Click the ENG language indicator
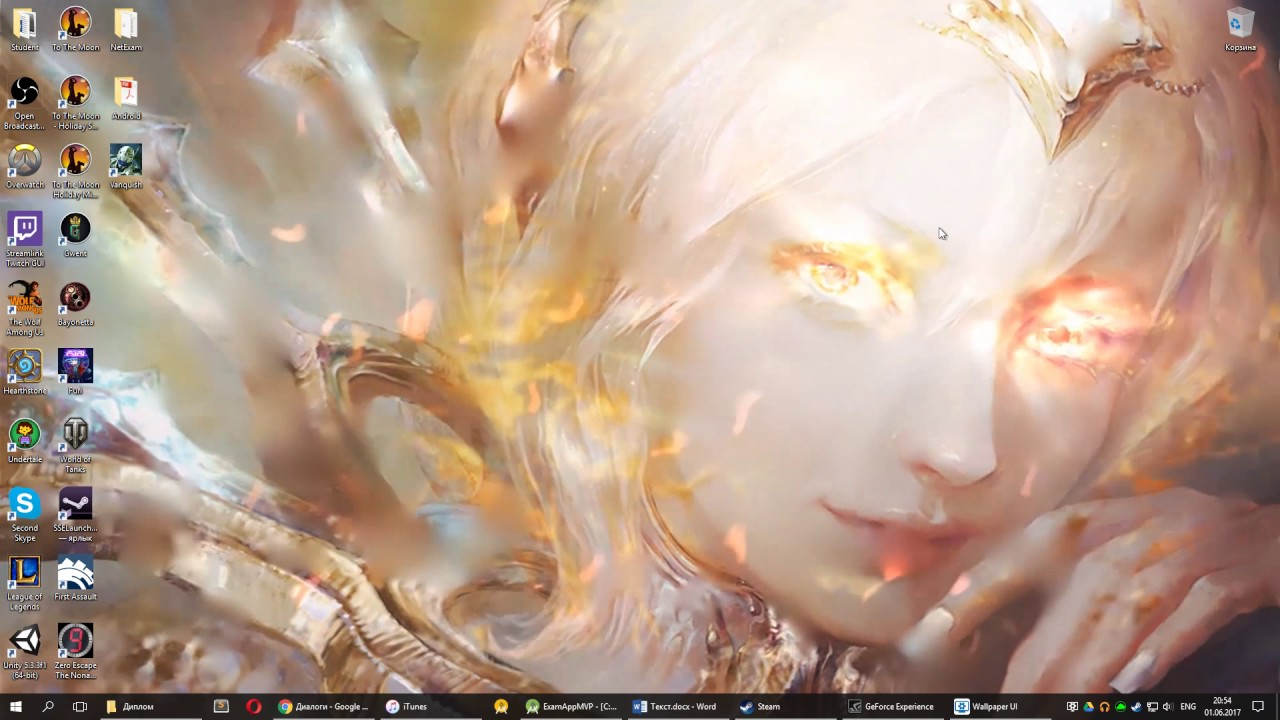 click(x=1188, y=706)
